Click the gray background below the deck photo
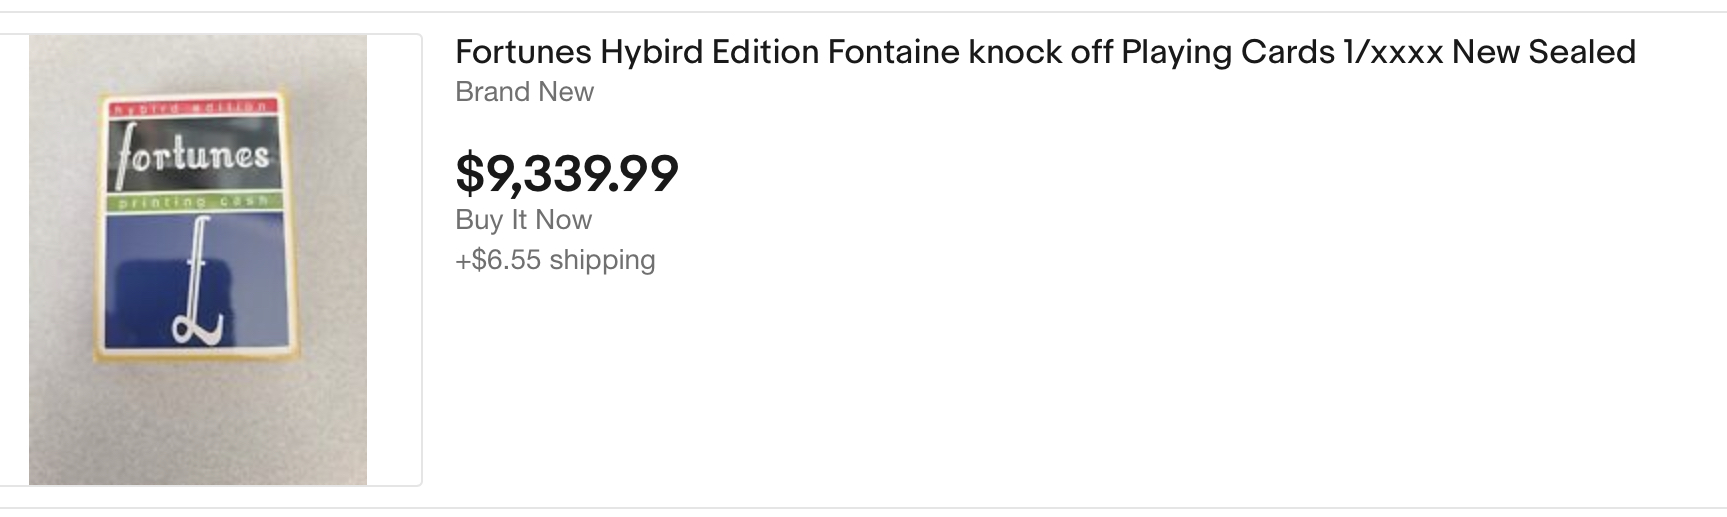The height and width of the screenshot is (517, 1727). (x=197, y=430)
